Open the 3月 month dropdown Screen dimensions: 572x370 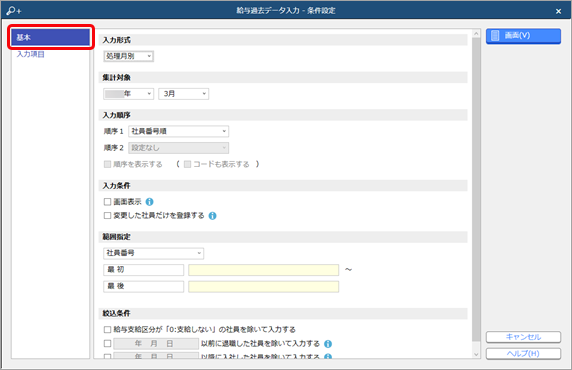pos(183,94)
